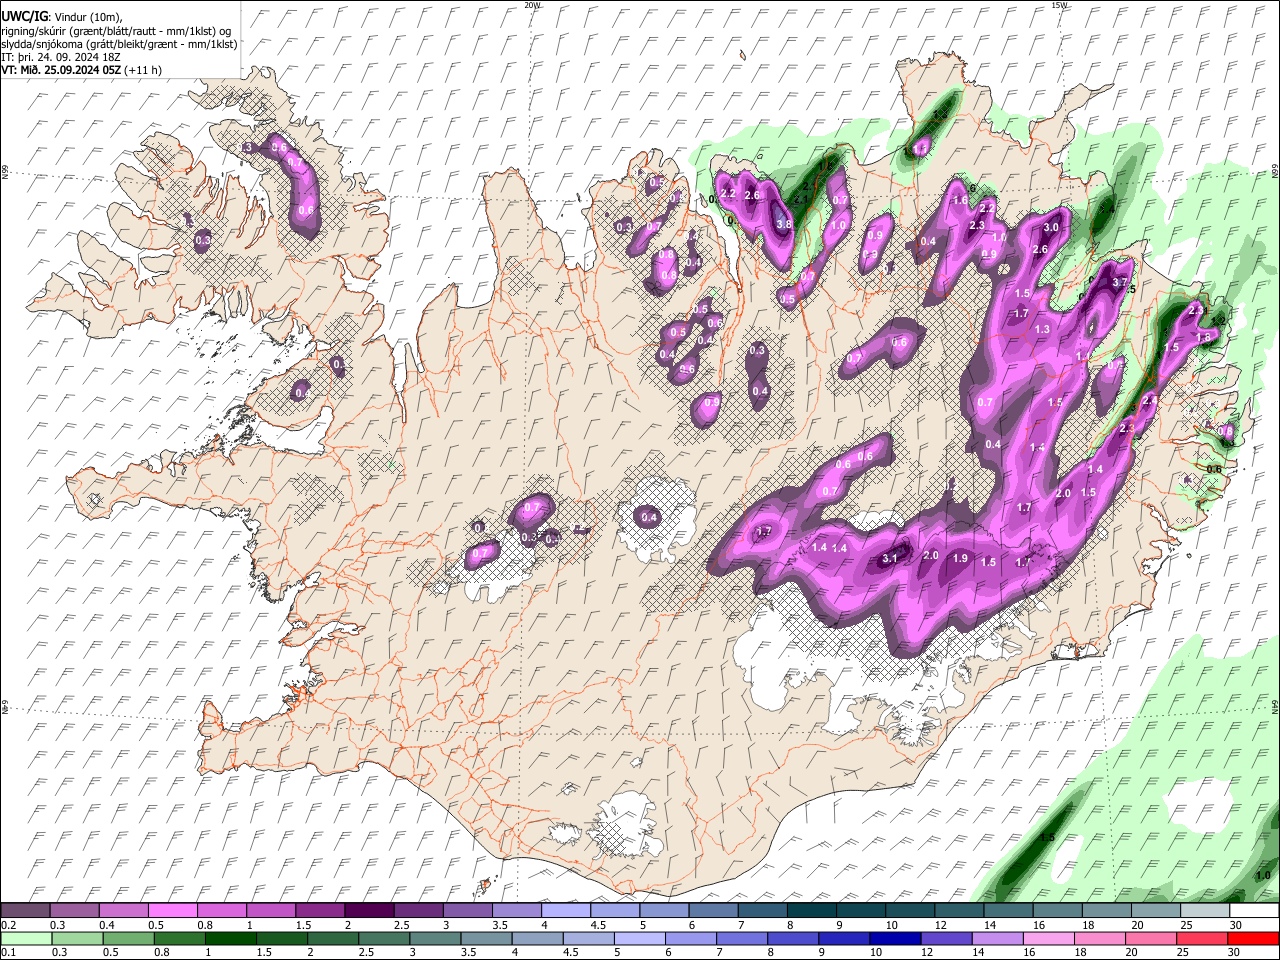Click the 20W longitude label at the top
The height and width of the screenshot is (960, 1280).
click(x=532, y=5)
